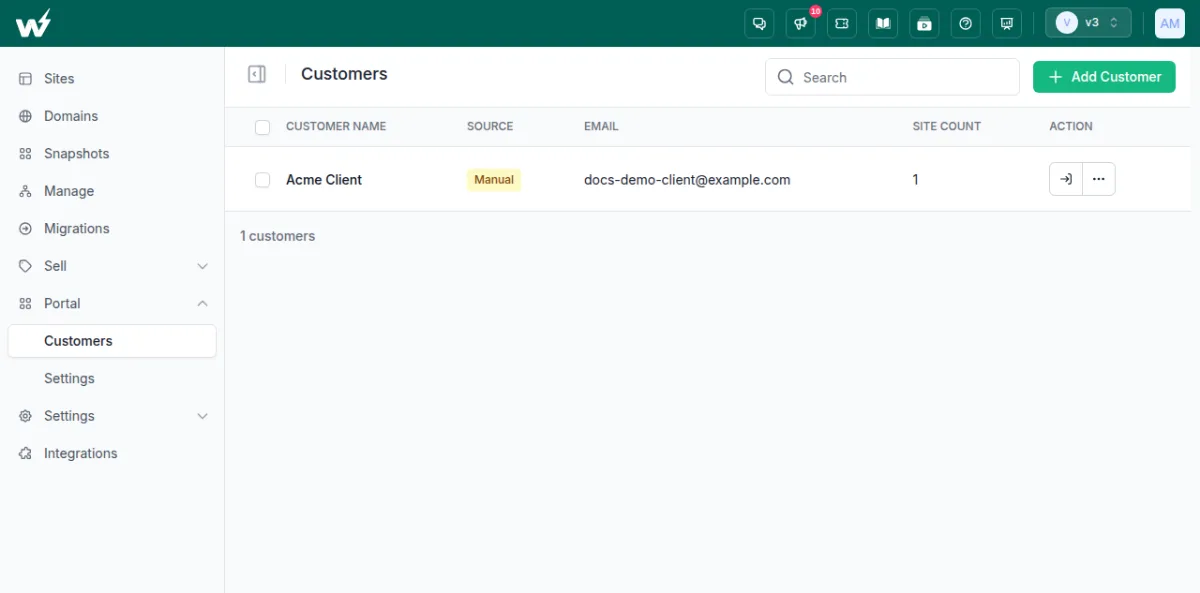Click the site count value 1
The image size is (1200, 593).
tap(916, 180)
